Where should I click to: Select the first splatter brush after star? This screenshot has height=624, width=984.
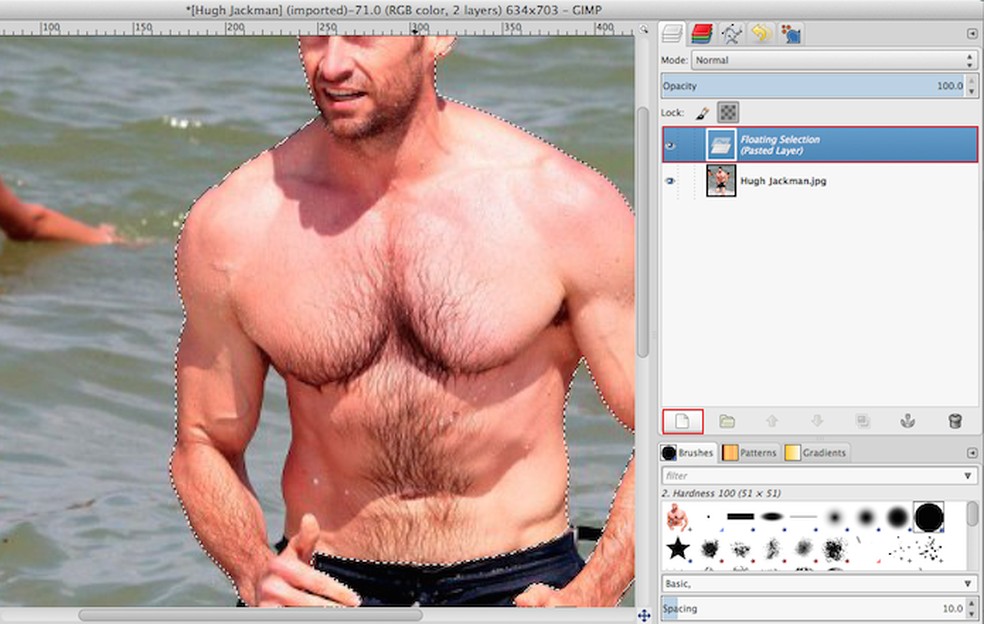click(x=709, y=549)
